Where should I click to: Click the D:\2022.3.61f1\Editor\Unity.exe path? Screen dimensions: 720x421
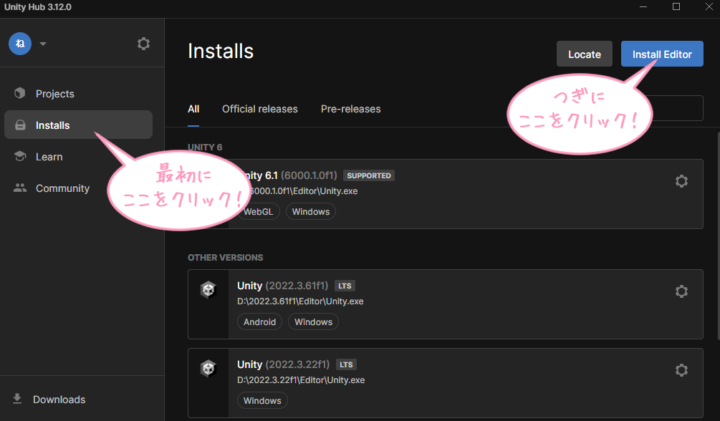point(300,302)
